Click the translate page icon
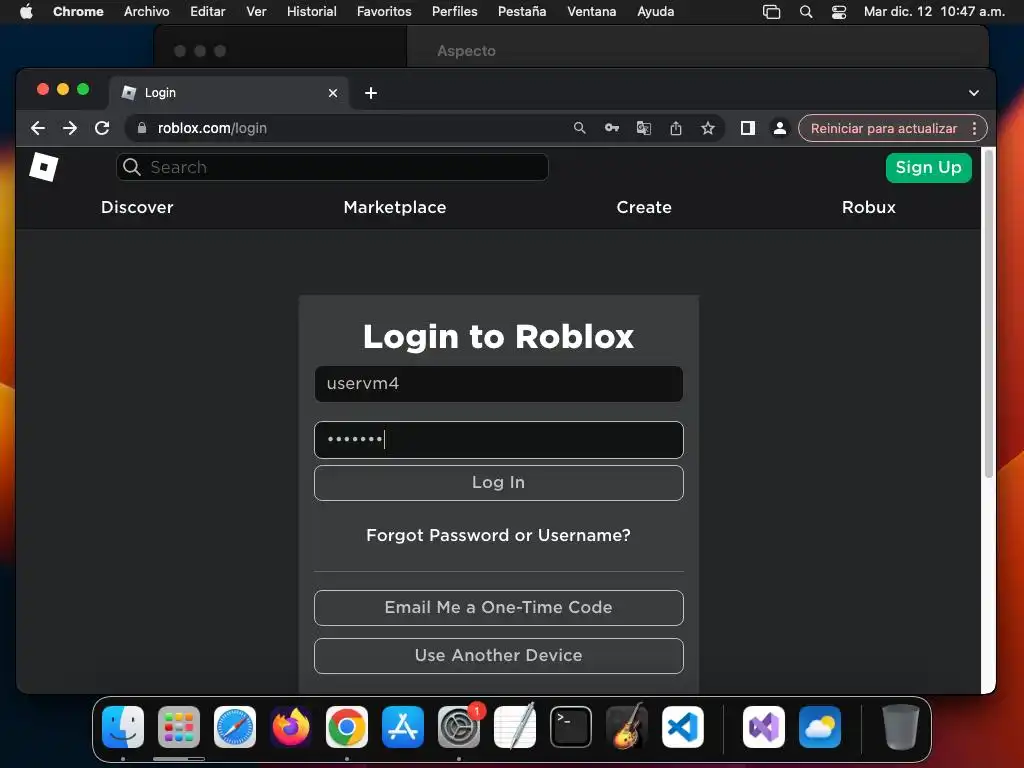 643,128
